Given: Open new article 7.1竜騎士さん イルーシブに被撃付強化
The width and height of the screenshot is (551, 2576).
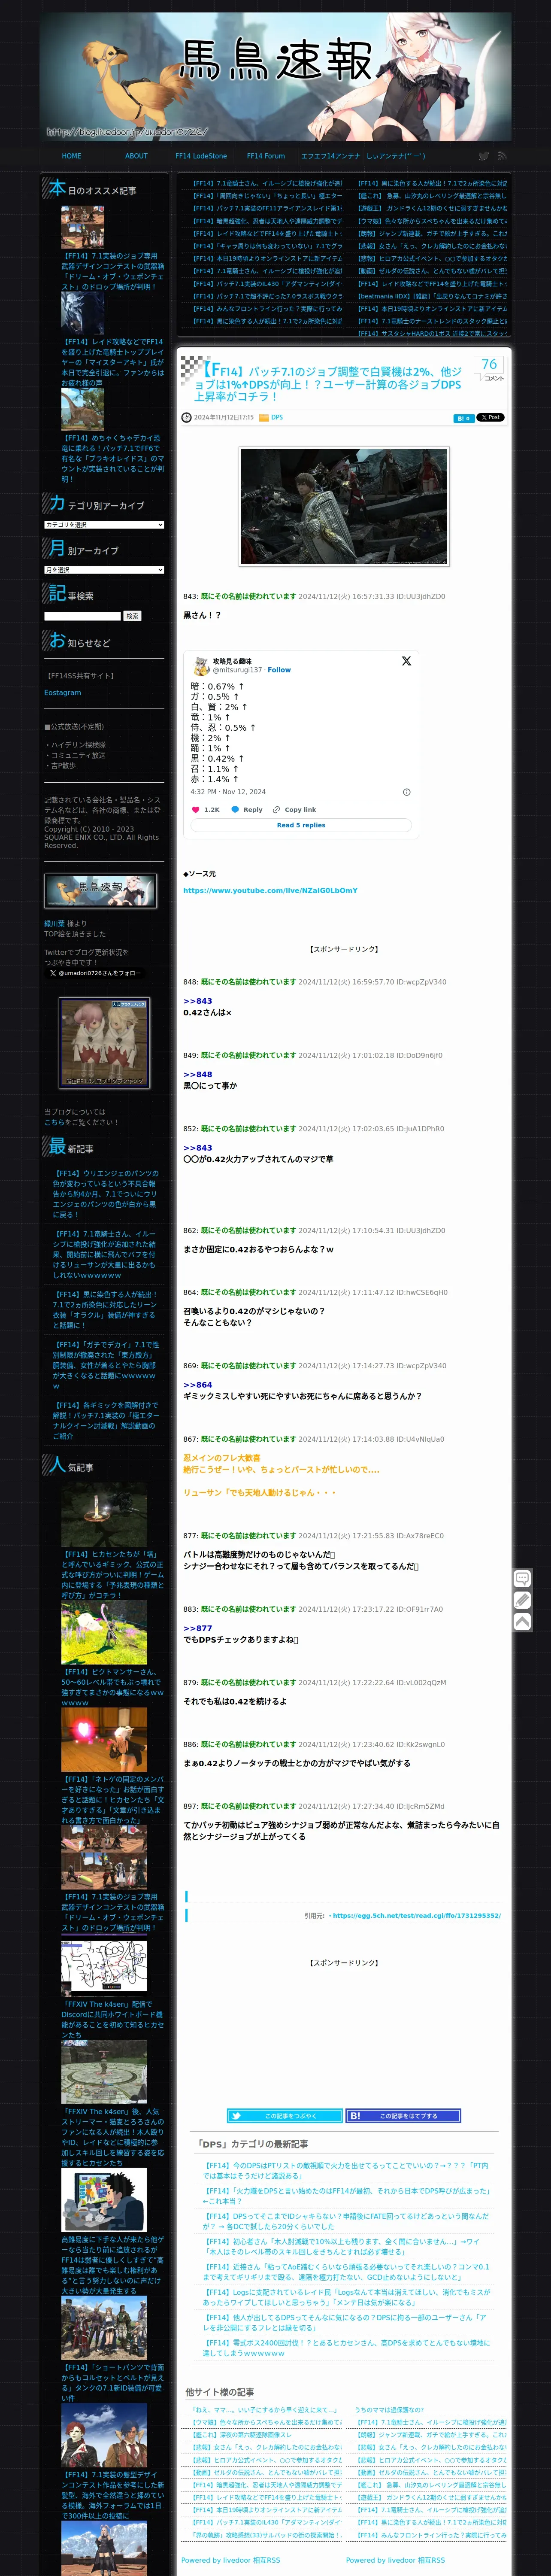Looking at the screenshot, I should click(105, 1255).
